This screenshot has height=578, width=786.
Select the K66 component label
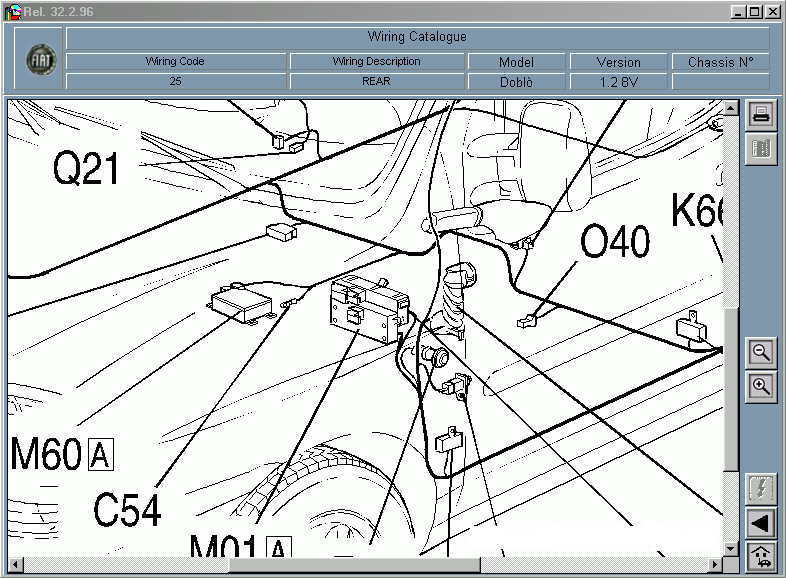click(x=697, y=209)
